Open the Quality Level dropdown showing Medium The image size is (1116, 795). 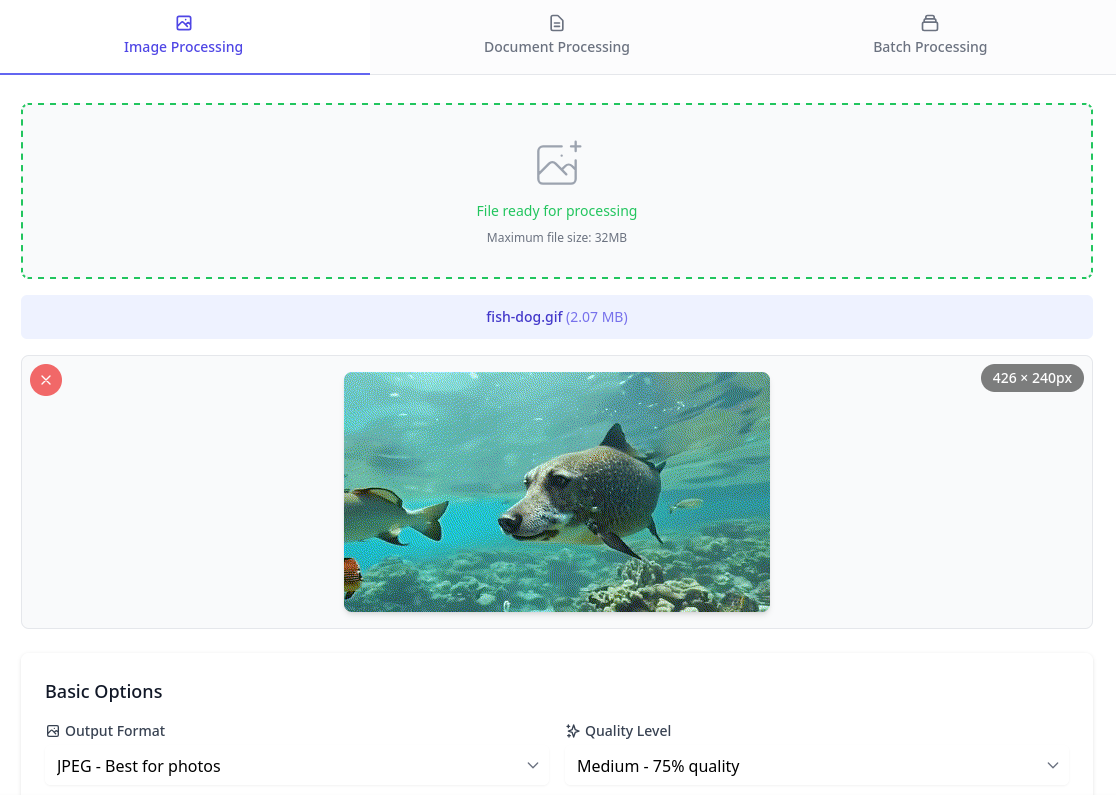[817, 767]
